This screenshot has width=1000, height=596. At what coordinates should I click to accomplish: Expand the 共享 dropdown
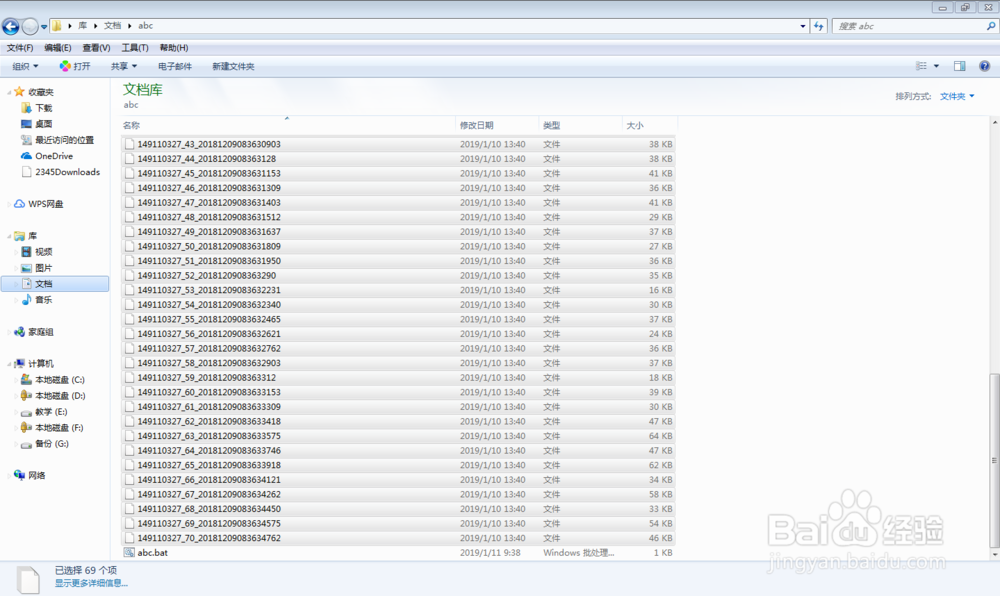tap(124, 66)
